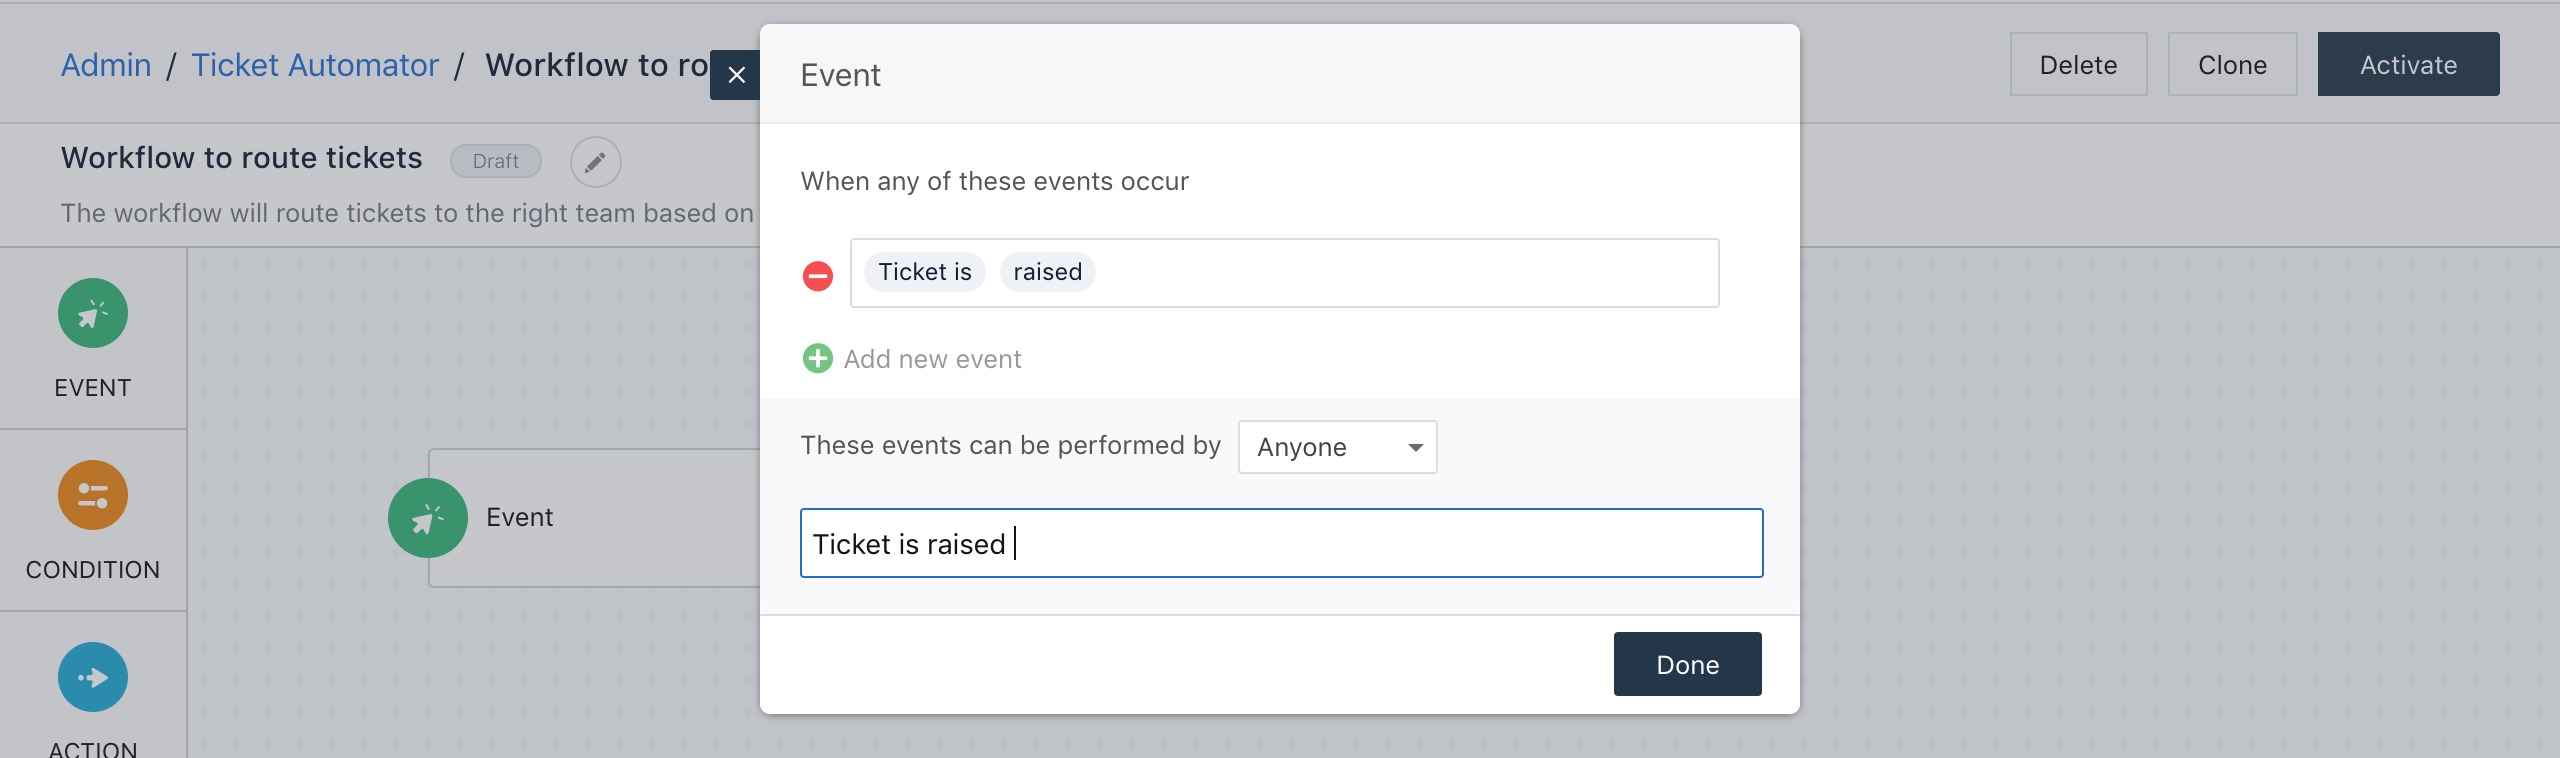Screen dimensions: 2560x758
Task: Delete the workflow
Action: pos(2077,65)
